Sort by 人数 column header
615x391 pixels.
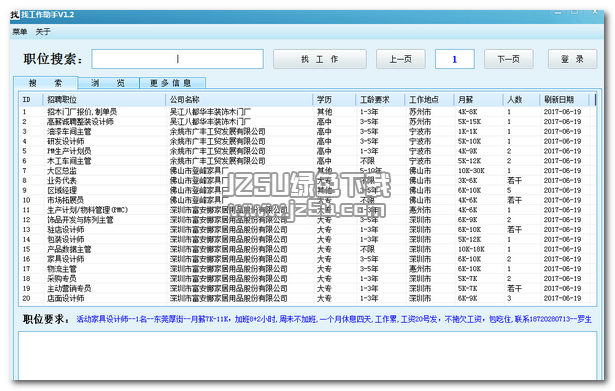pos(521,100)
